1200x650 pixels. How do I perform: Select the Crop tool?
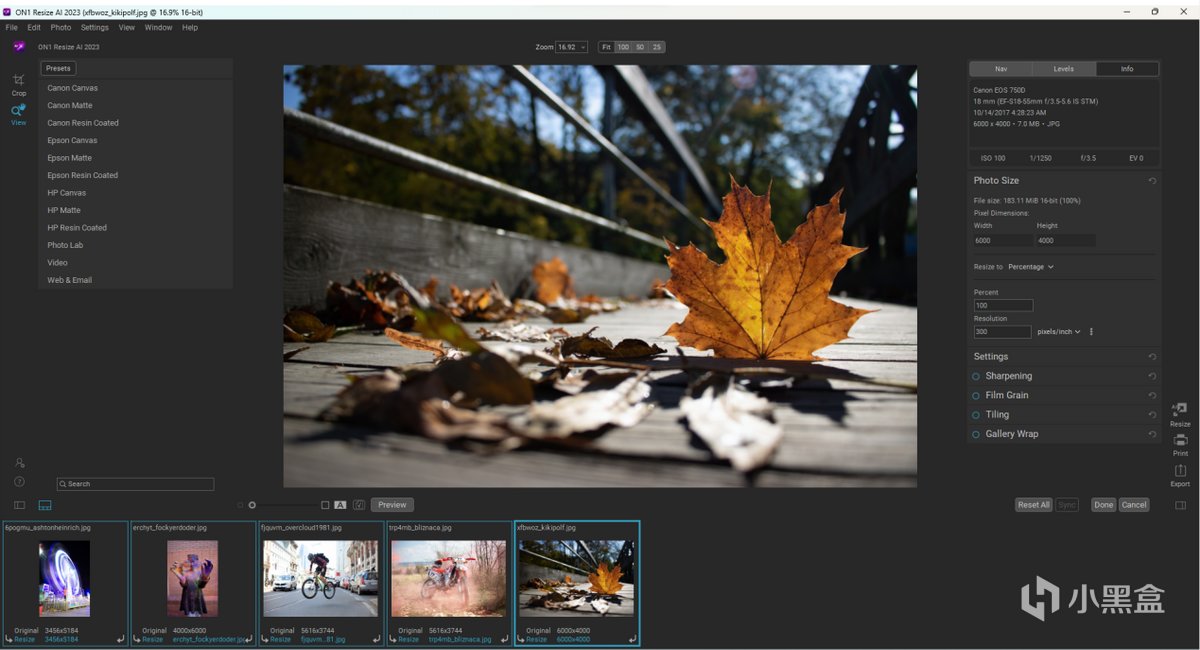pos(19,81)
